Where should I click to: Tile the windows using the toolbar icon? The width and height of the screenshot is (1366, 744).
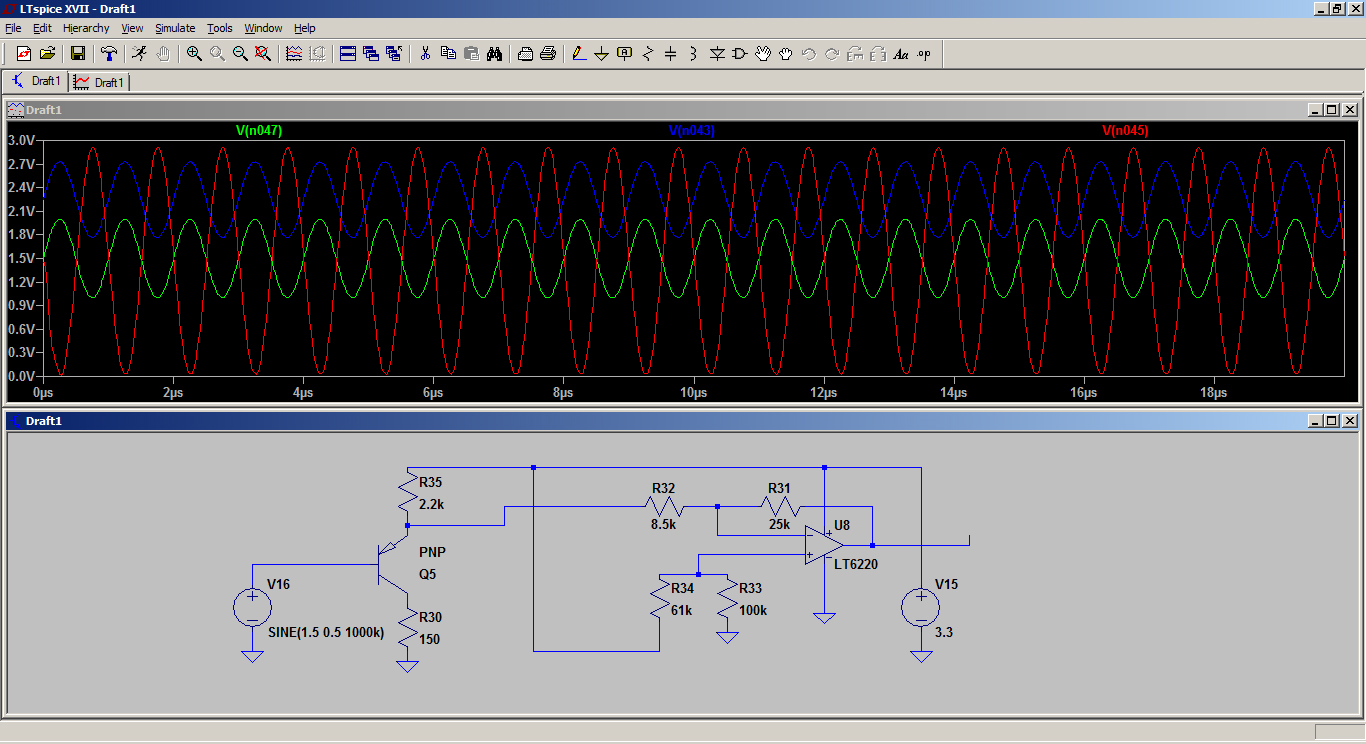point(348,53)
